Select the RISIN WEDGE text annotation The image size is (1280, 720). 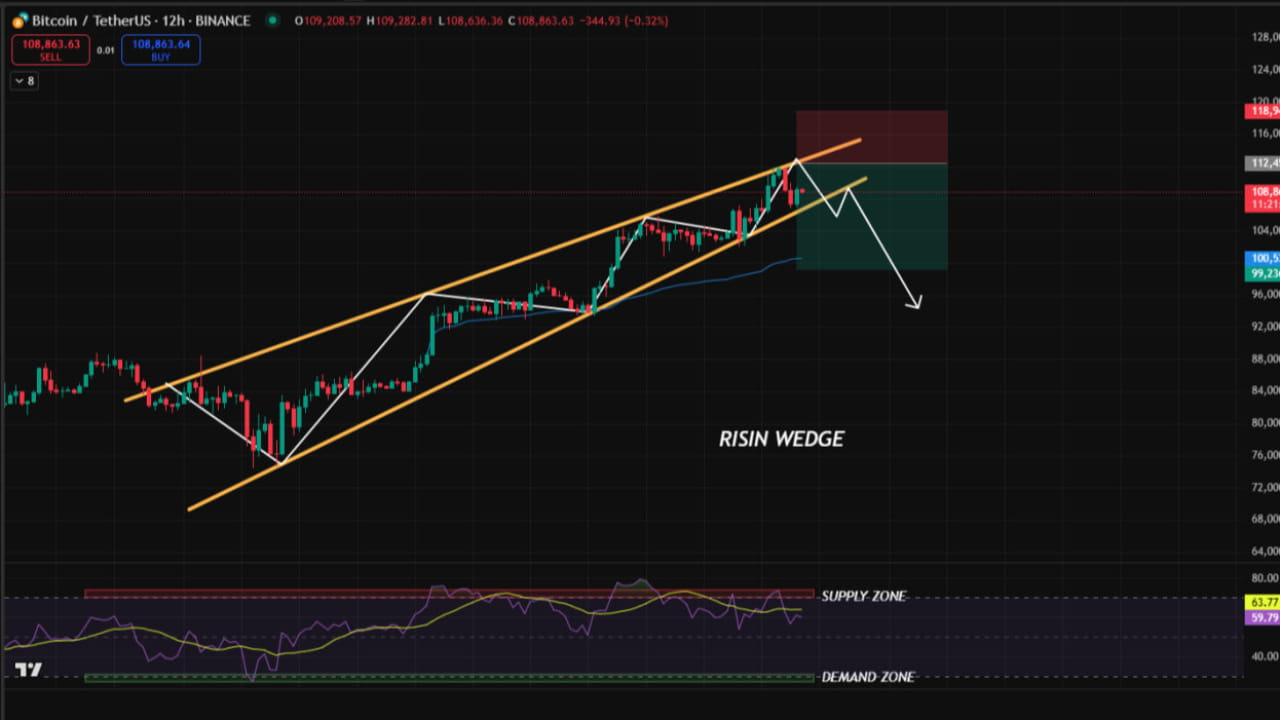(x=781, y=439)
